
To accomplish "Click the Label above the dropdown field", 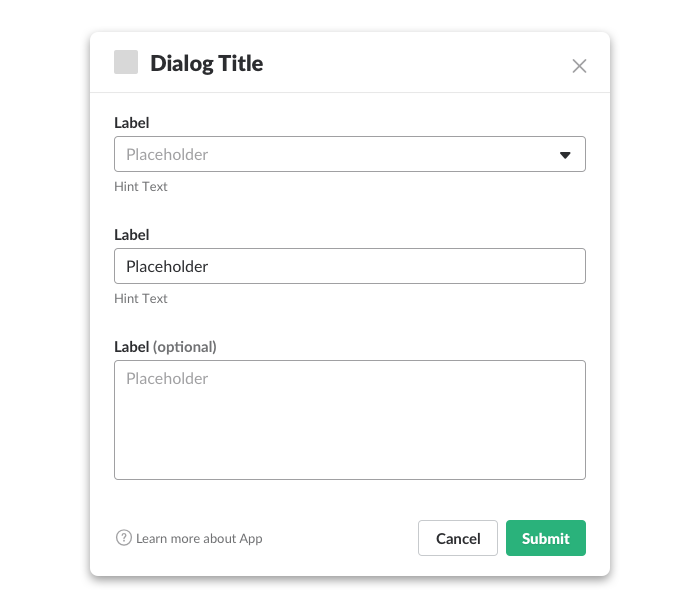I will 132,123.
